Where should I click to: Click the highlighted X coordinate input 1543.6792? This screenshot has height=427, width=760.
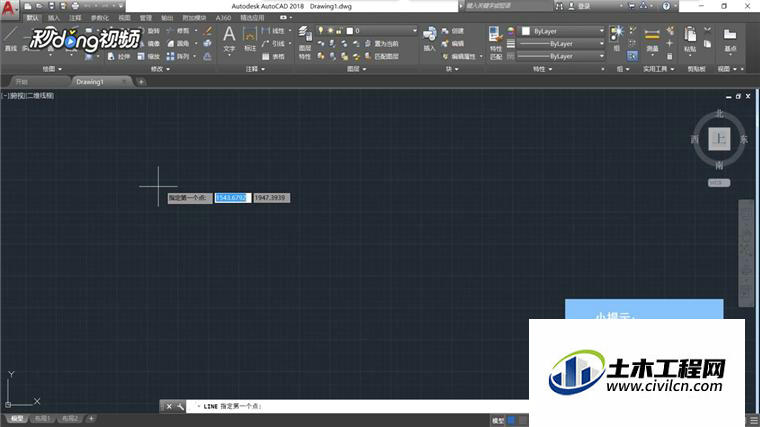(233, 198)
